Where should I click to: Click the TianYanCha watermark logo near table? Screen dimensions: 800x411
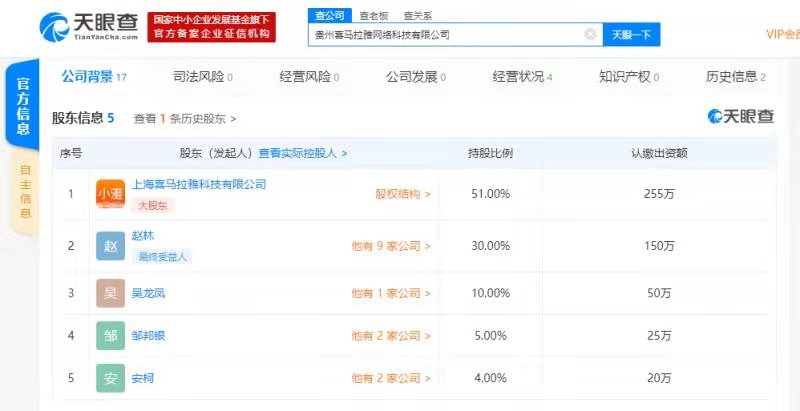click(x=740, y=117)
